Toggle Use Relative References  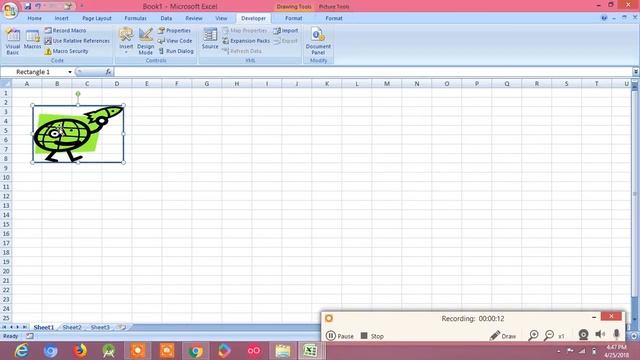point(77,41)
